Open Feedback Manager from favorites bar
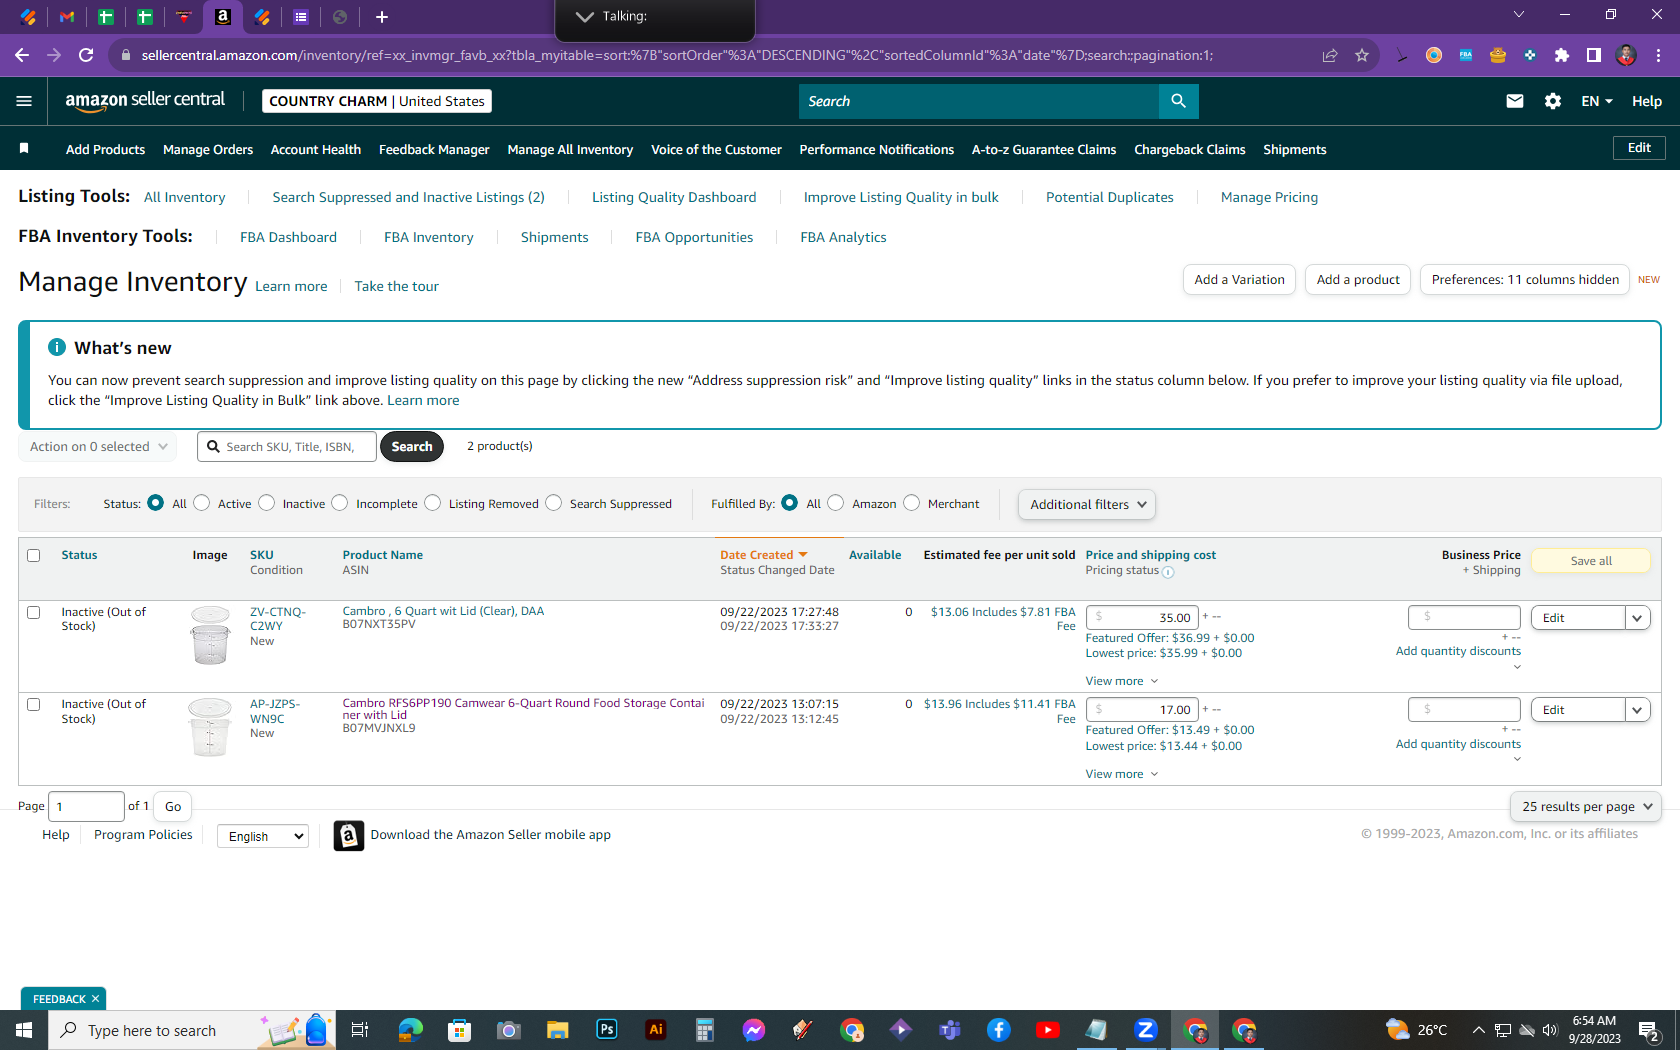The image size is (1680, 1050). tap(434, 149)
